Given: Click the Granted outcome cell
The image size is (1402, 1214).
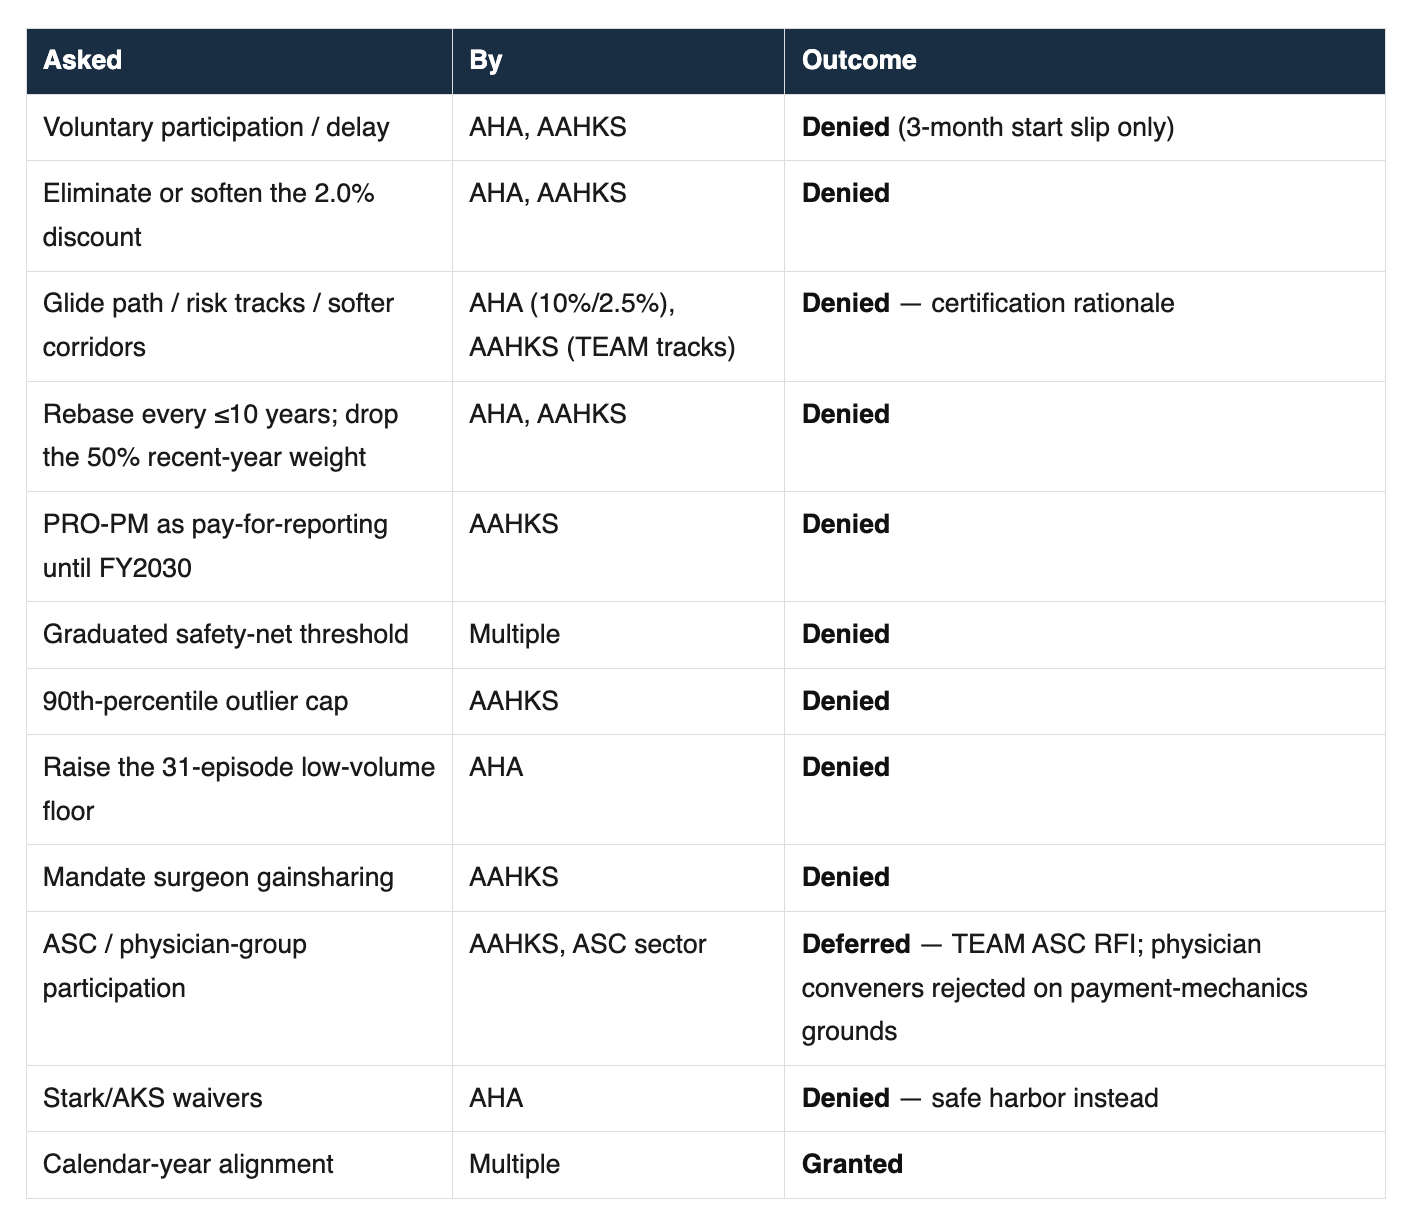Looking at the screenshot, I should [x=1085, y=1164].
